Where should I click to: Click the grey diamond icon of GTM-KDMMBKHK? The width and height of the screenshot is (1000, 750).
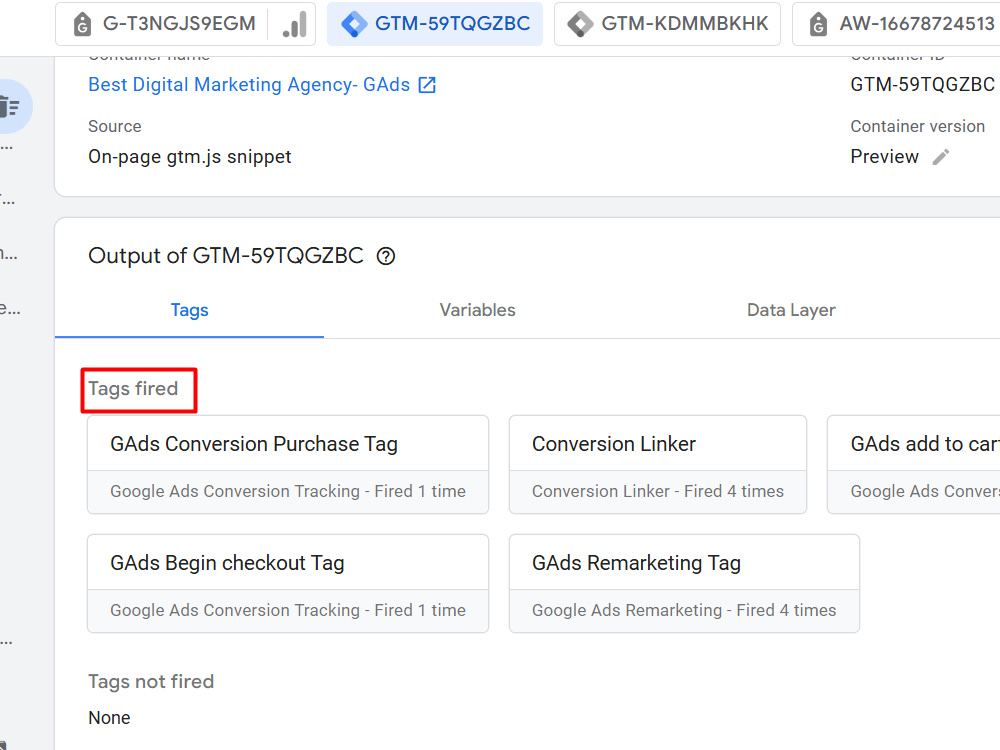coord(580,24)
